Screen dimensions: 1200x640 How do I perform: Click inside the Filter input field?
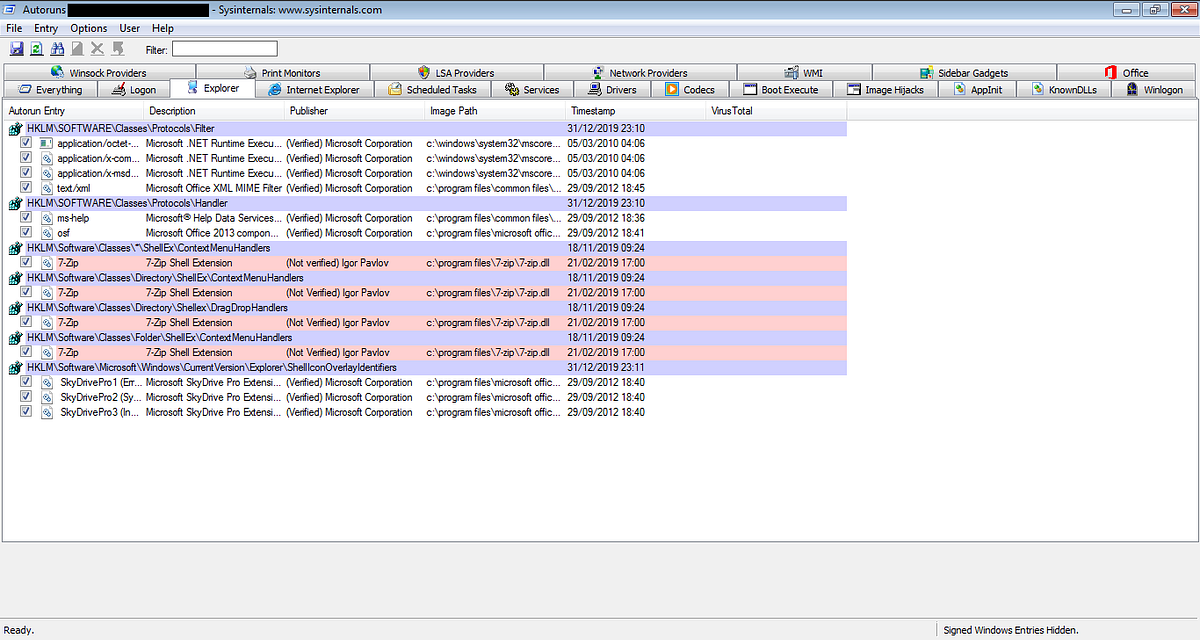[224, 48]
